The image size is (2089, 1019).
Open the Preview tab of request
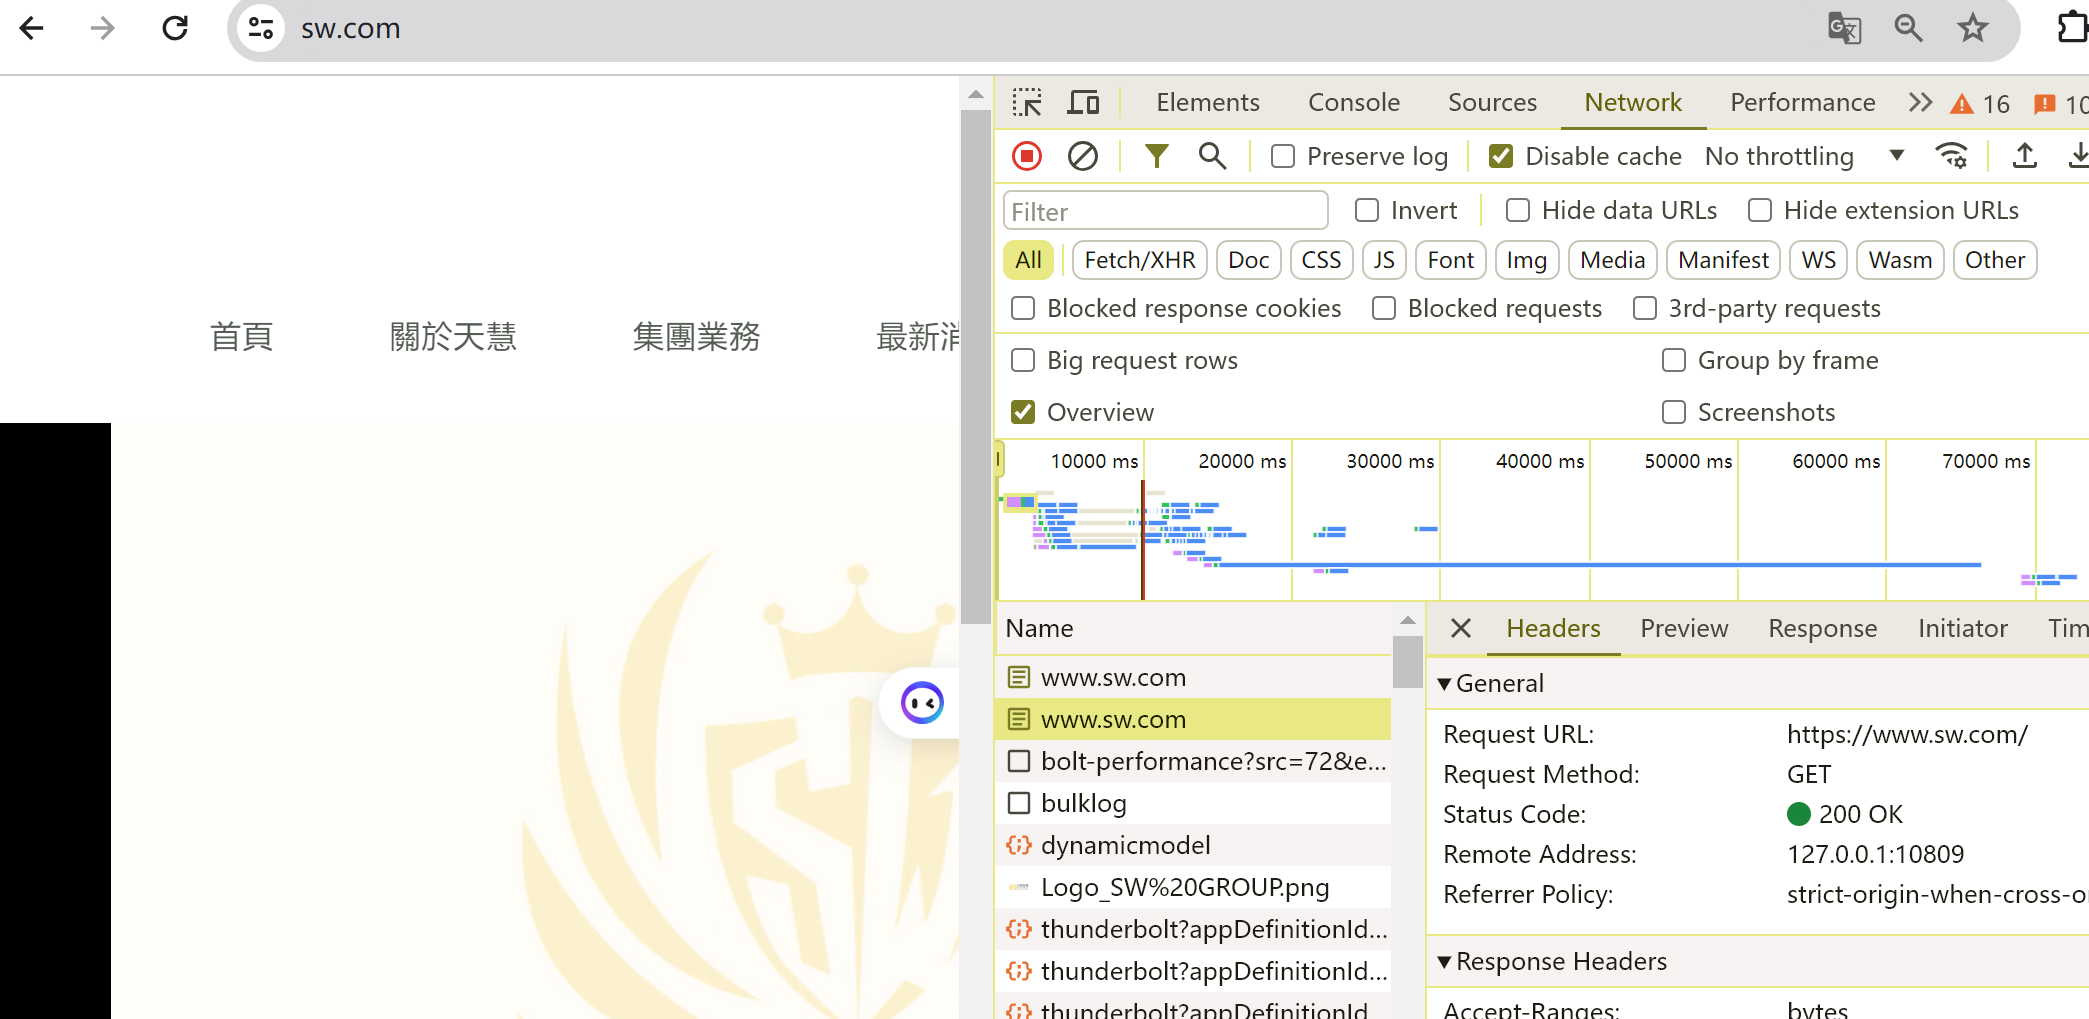pyautogui.click(x=1683, y=628)
